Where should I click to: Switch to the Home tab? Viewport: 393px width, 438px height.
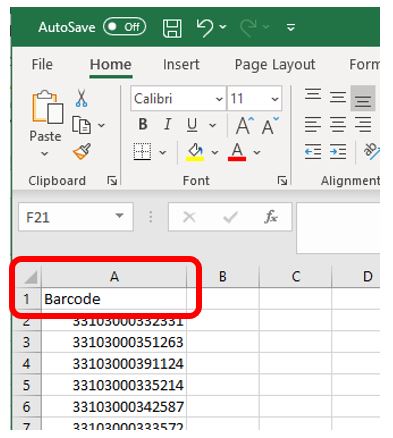pyautogui.click(x=111, y=64)
